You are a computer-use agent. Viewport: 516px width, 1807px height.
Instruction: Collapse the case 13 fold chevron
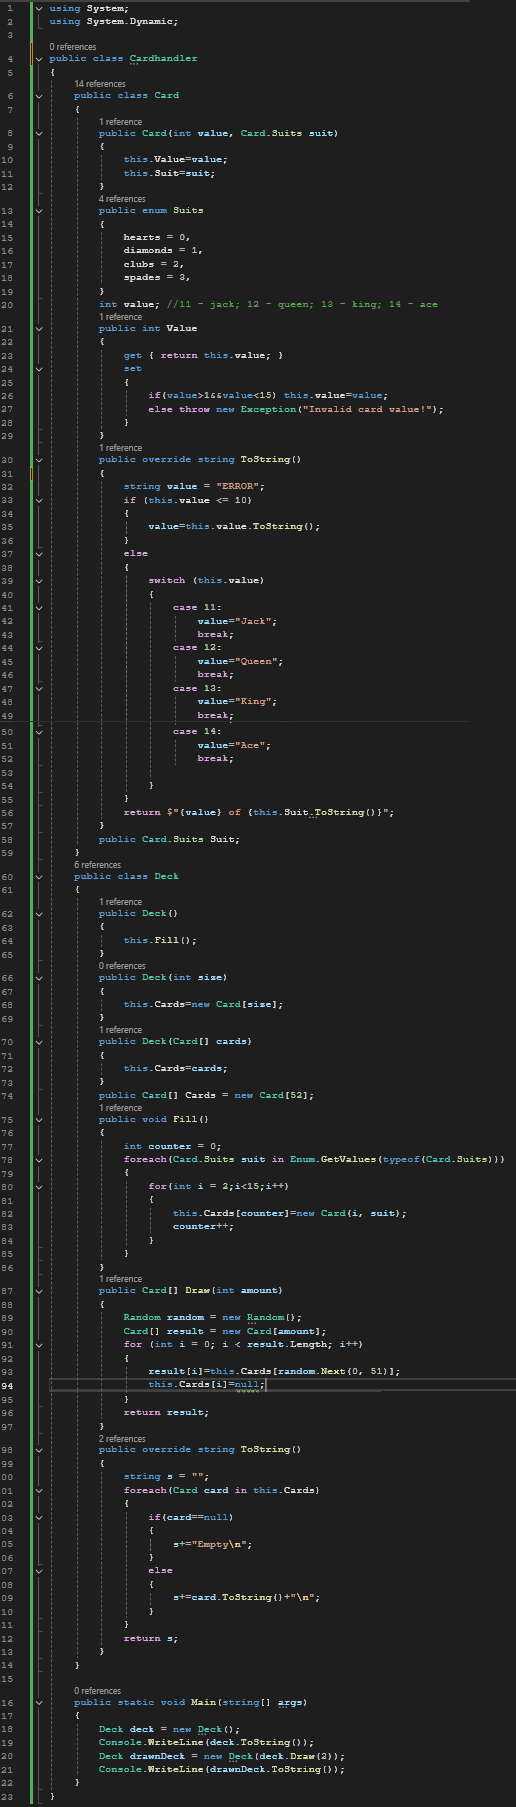pyautogui.click(x=39, y=688)
